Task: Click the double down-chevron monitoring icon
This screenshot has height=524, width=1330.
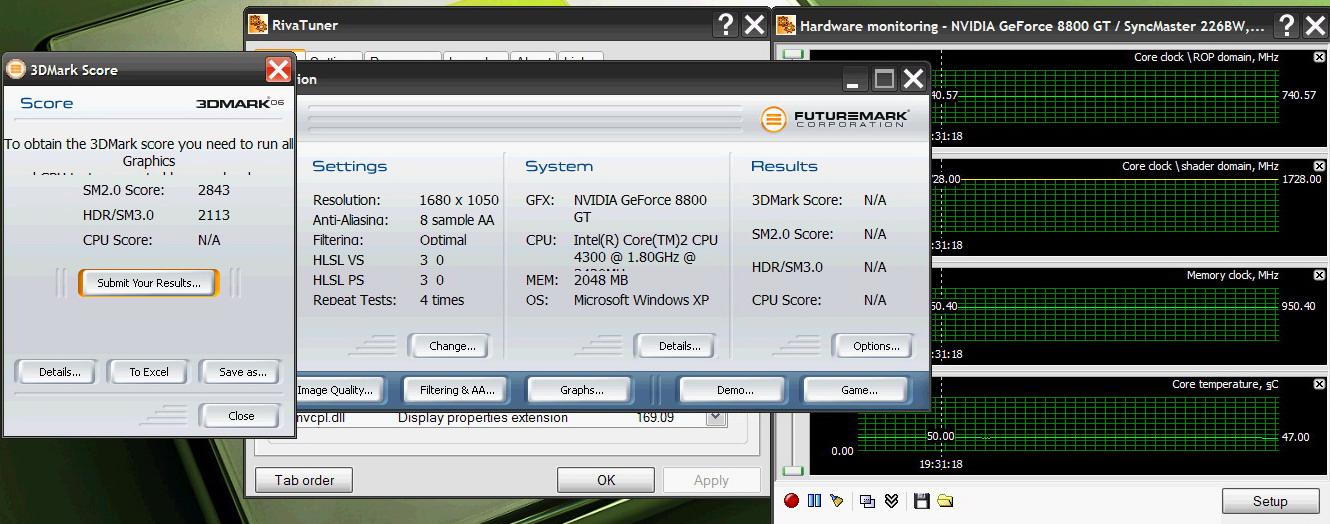Action: (891, 501)
